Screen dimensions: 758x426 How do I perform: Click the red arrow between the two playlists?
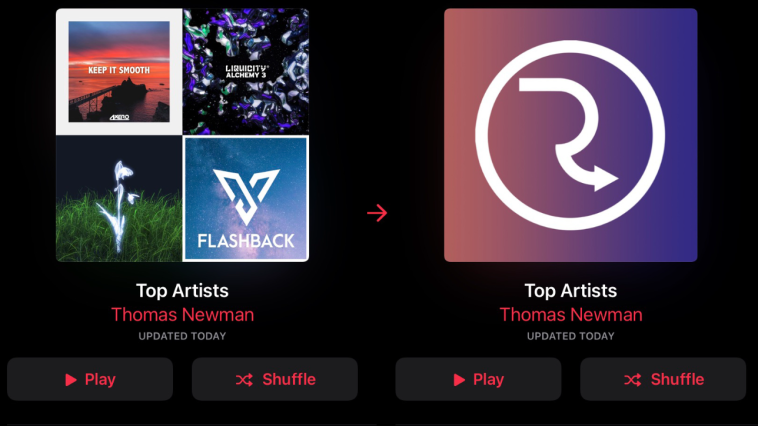[x=377, y=213]
